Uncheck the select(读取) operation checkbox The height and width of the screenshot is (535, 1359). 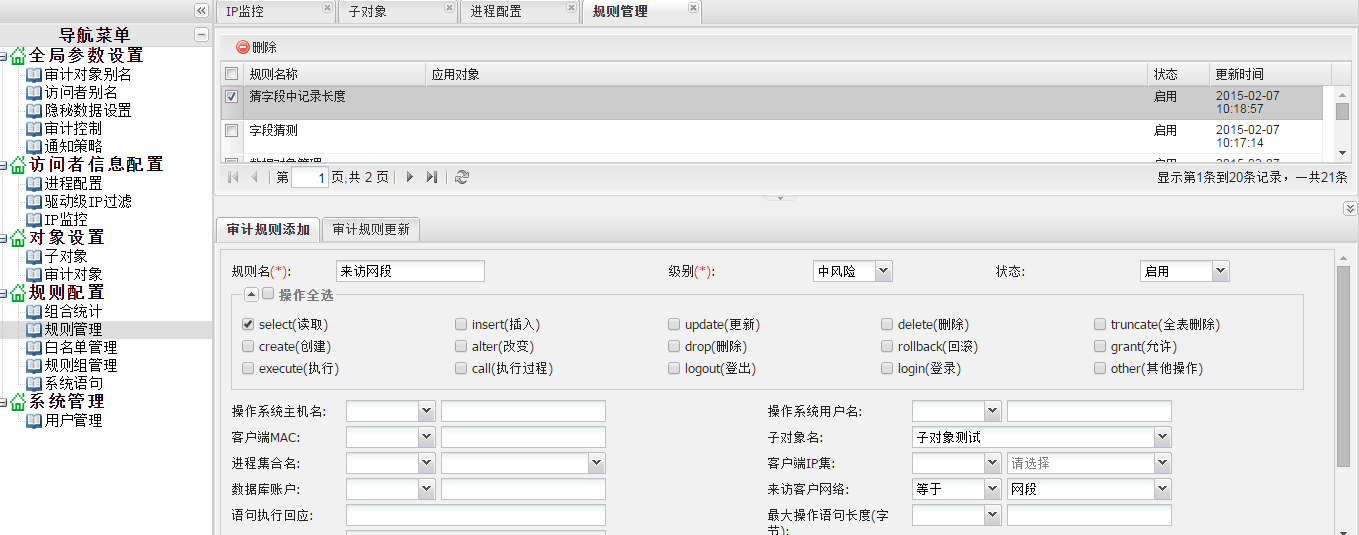click(248, 325)
